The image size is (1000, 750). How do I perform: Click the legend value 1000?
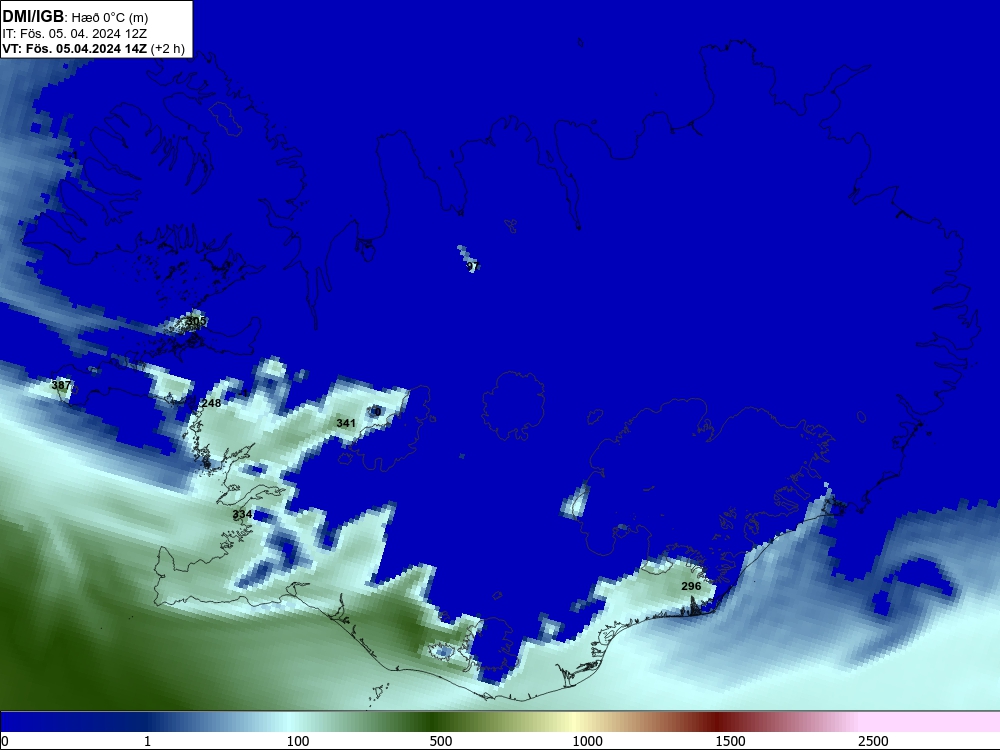click(587, 741)
